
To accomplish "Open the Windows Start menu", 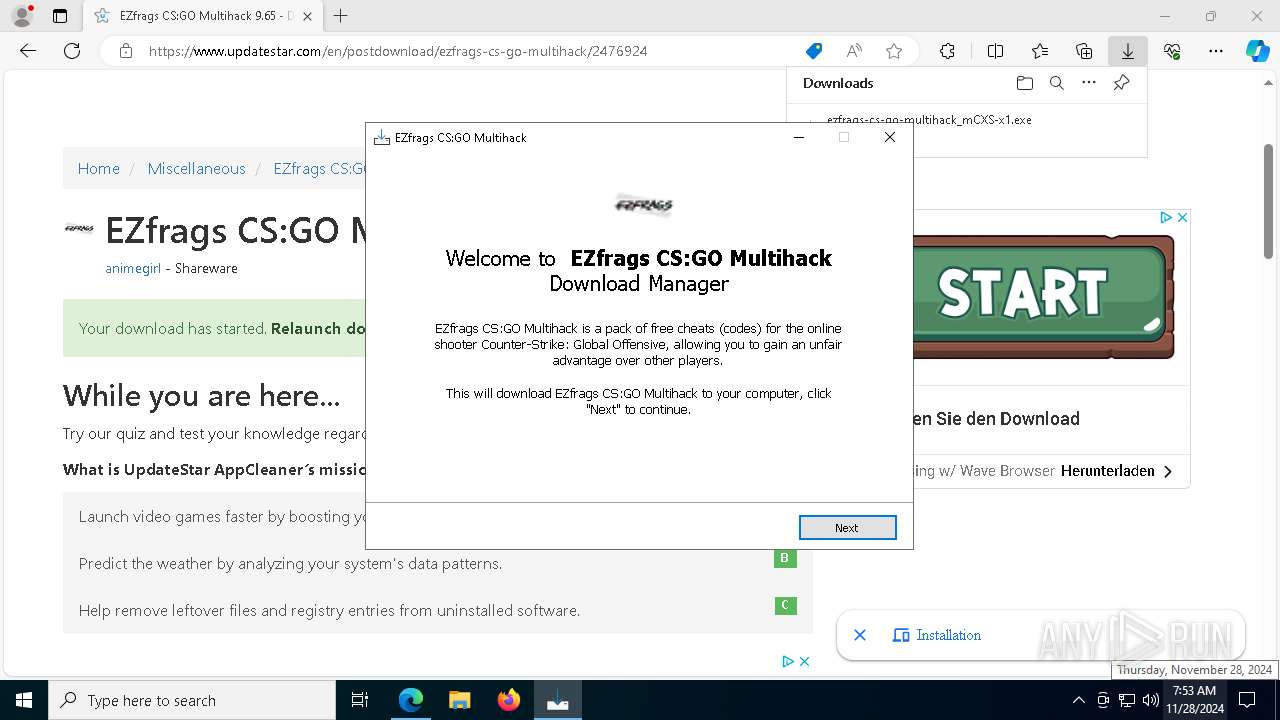I will point(24,700).
